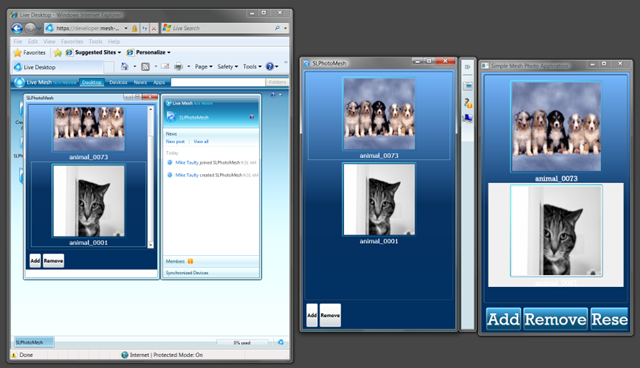Open the Page command bar menu
This screenshot has width=640, height=368.
(203, 67)
